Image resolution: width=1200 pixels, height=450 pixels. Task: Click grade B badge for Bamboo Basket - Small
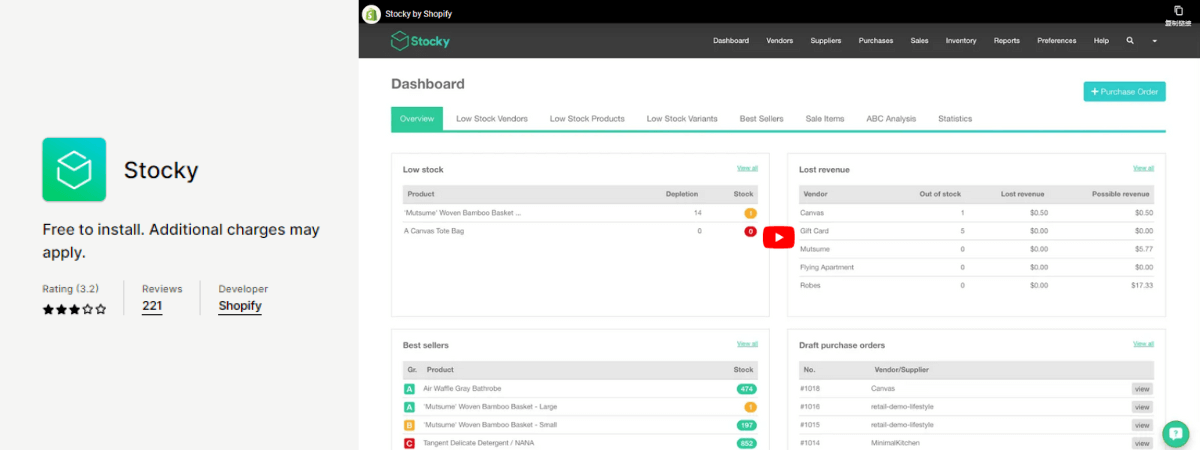(x=409, y=425)
